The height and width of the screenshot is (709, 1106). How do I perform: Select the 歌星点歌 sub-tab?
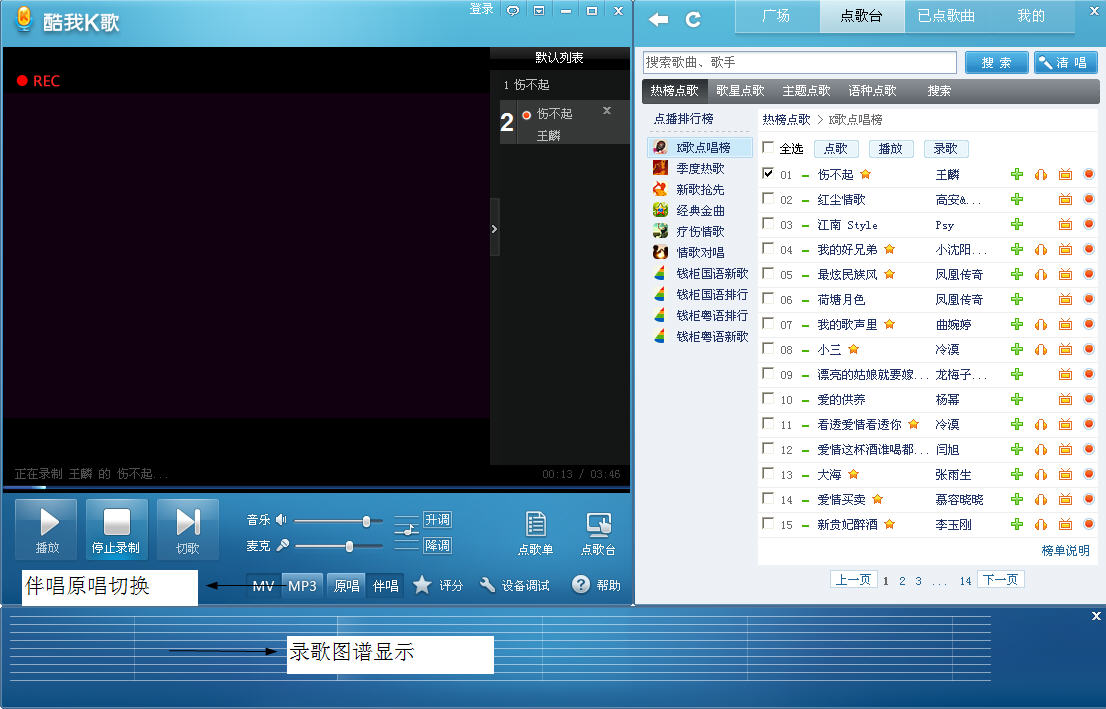(x=740, y=91)
